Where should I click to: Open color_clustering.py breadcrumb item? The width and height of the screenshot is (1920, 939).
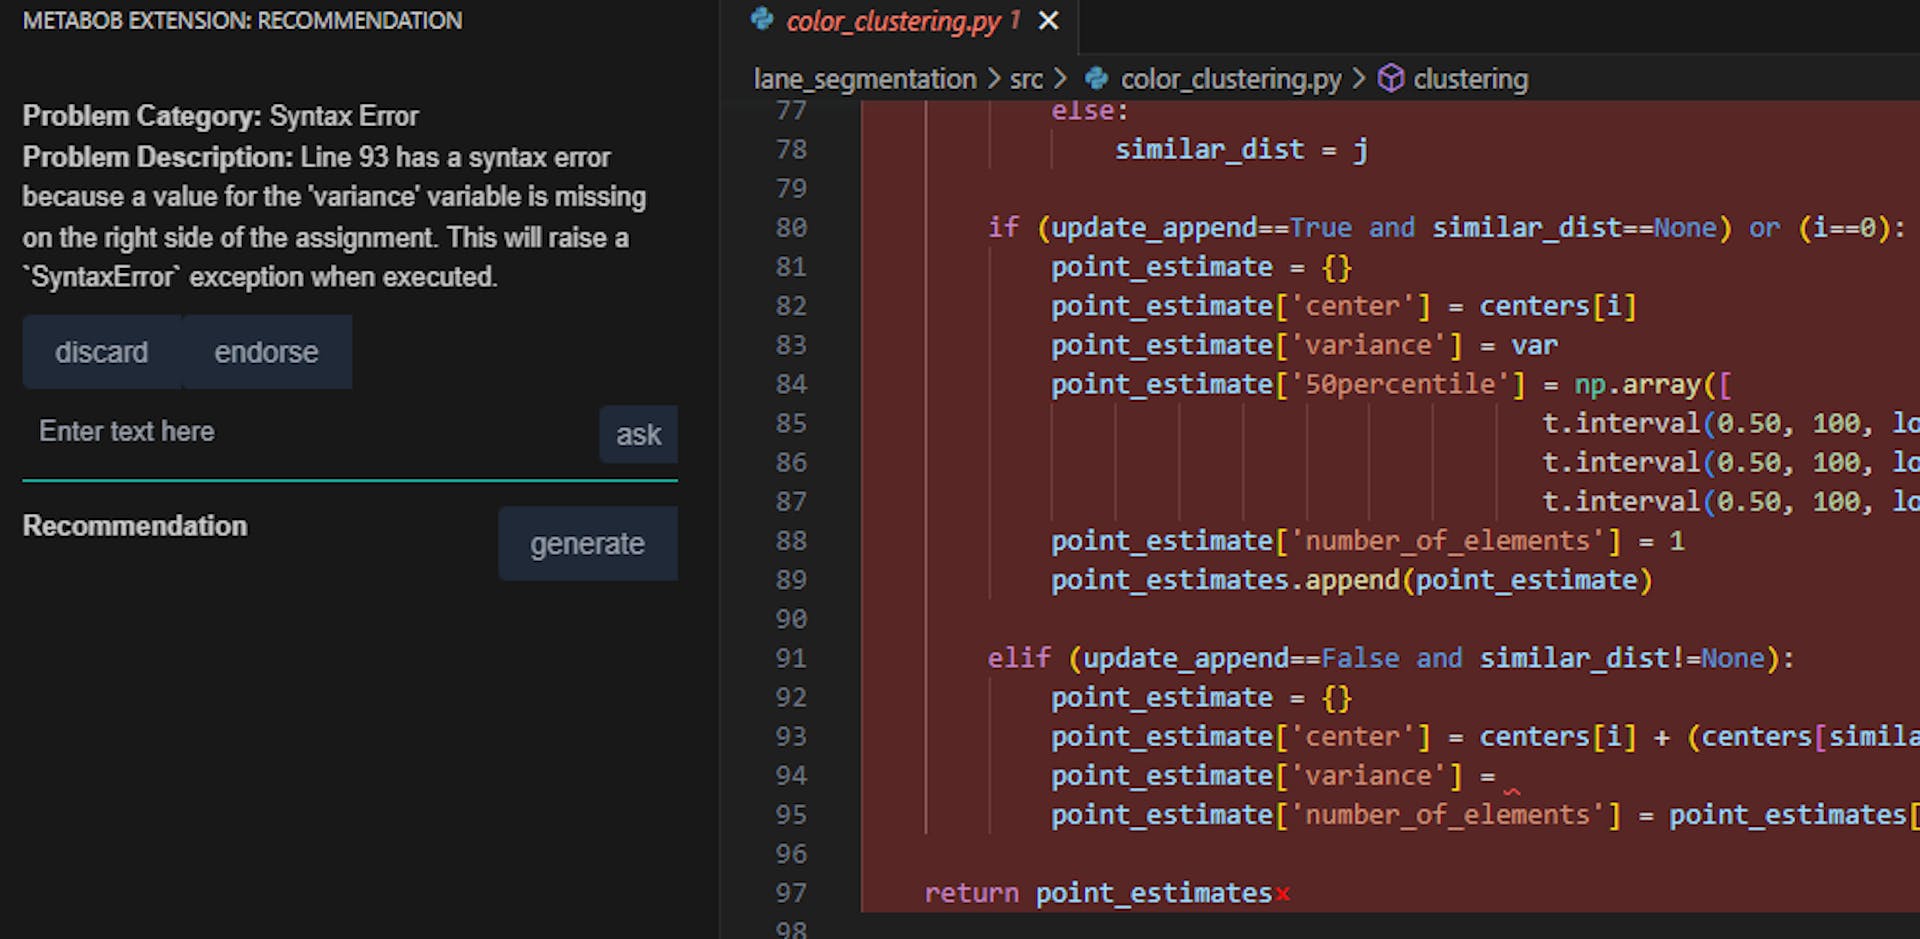pyautogui.click(x=1231, y=79)
